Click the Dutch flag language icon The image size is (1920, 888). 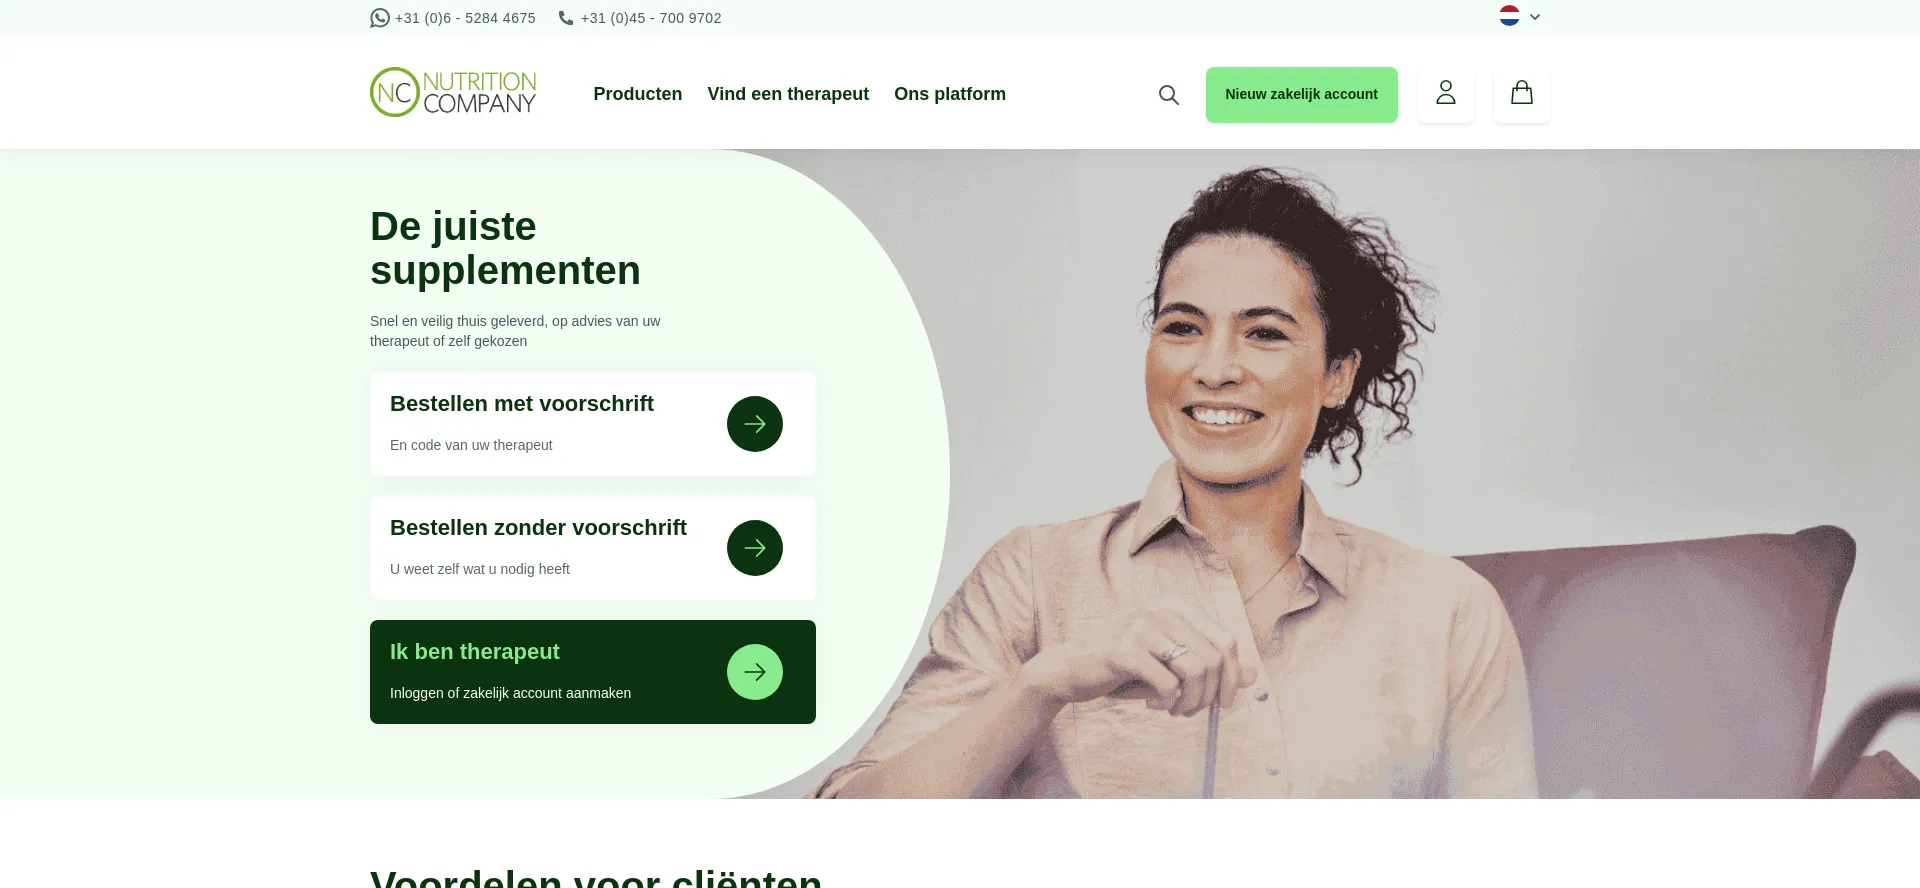(1509, 16)
